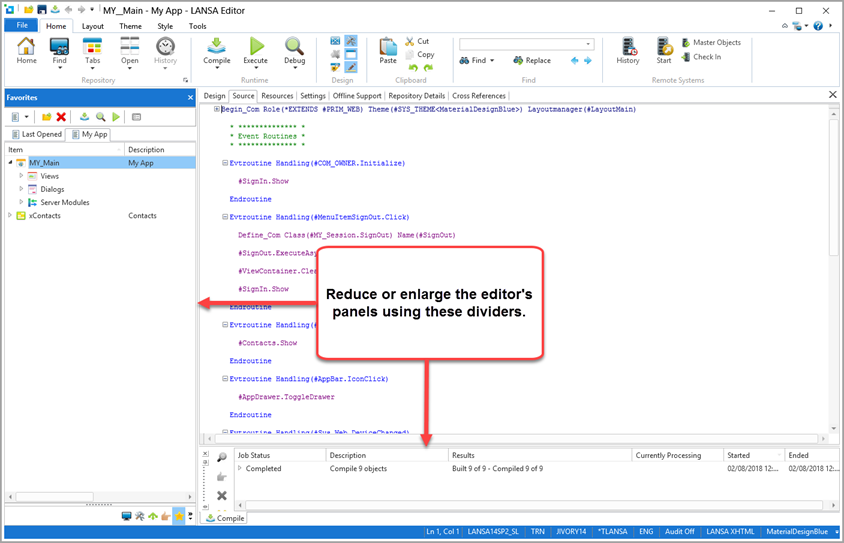Toggle the window frame design icon

tap(351, 54)
